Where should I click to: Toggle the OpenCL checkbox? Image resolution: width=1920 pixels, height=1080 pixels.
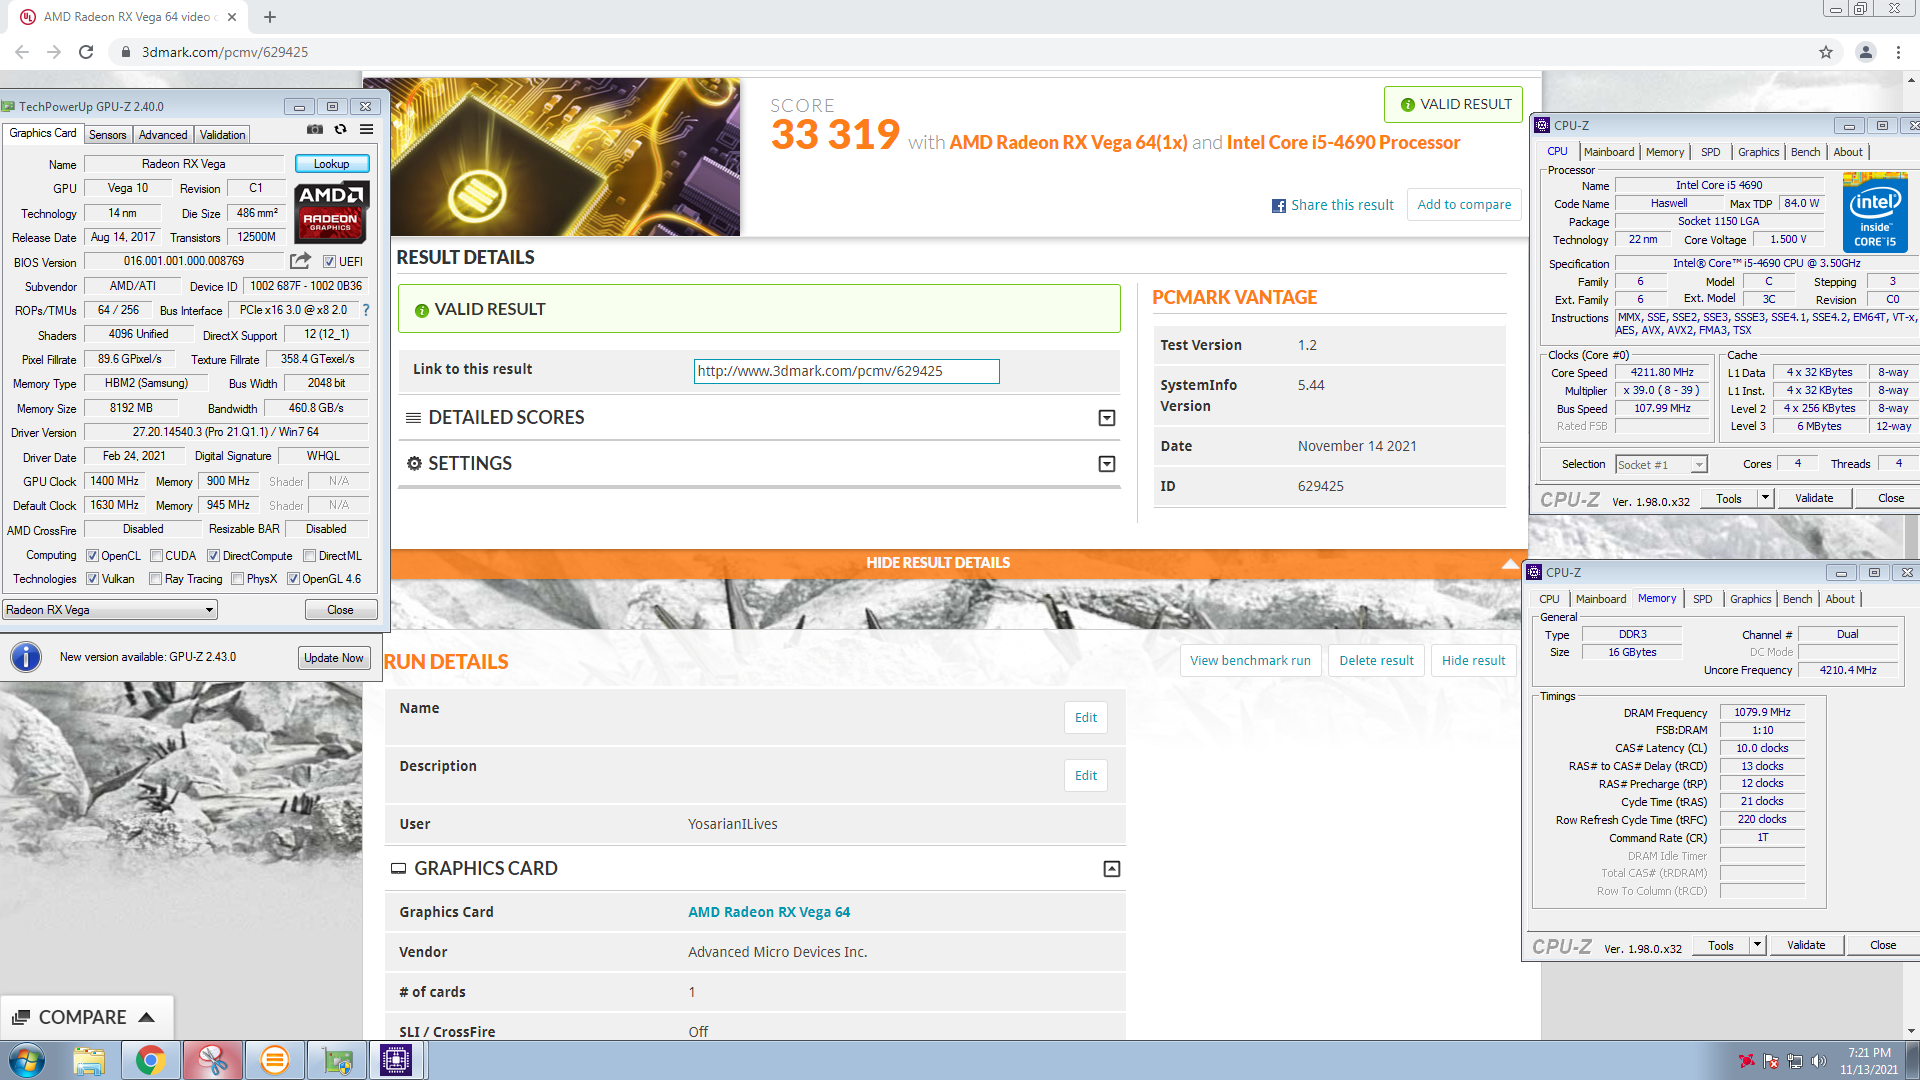tap(92, 556)
